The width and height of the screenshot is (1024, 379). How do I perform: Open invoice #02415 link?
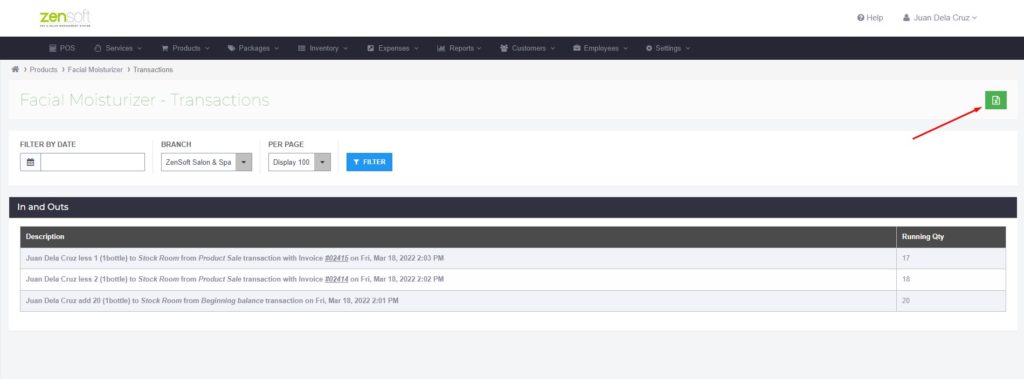(336, 258)
